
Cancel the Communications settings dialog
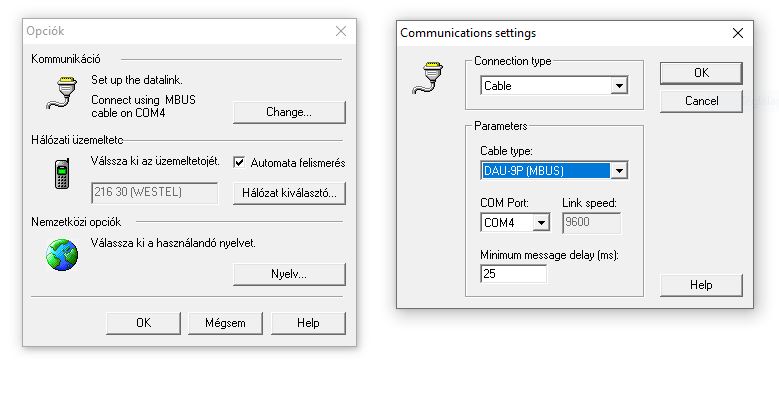point(701,101)
